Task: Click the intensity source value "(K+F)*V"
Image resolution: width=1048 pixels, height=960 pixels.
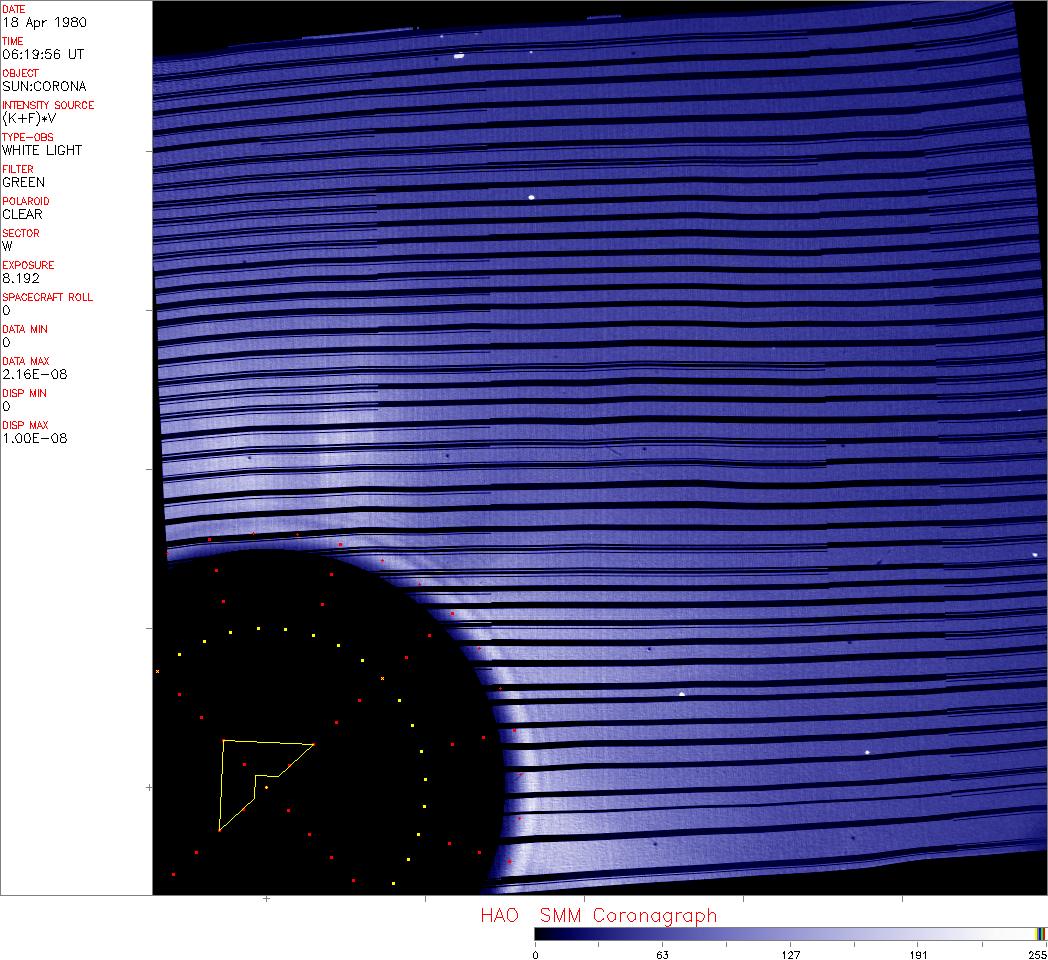Action: click(x=29, y=118)
